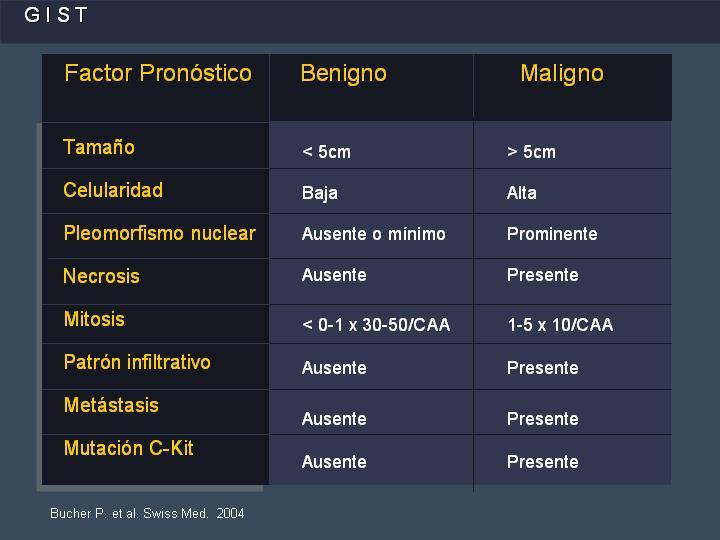Click the 'Baja' celularidad cell
Viewport: 720px width, 540px height.
(320, 193)
